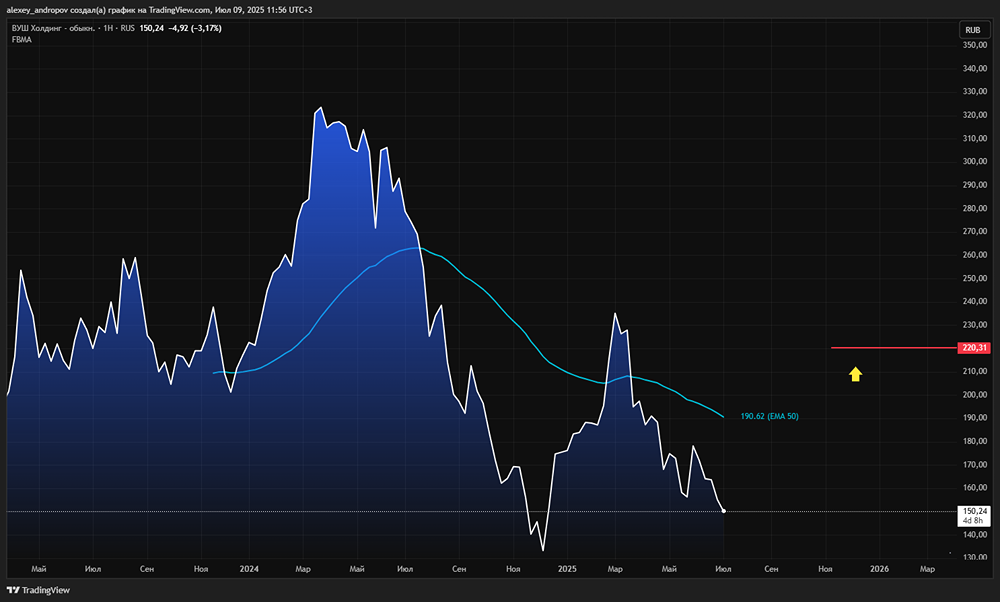Viewport: 1000px width, 602px height.
Task: Click the yellow up arrow marker
Action: tap(856, 375)
